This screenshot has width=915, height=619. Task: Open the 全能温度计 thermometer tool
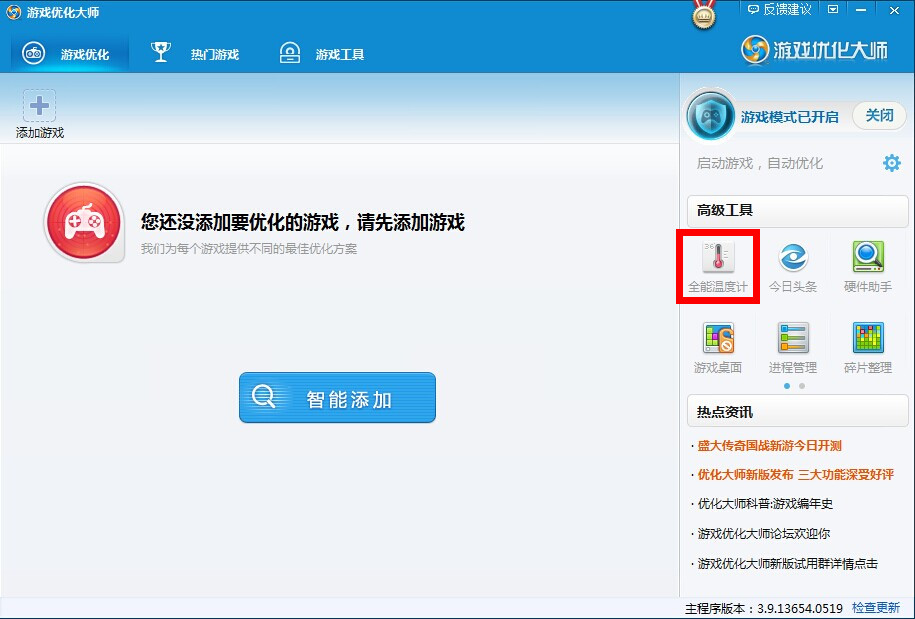(718, 267)
